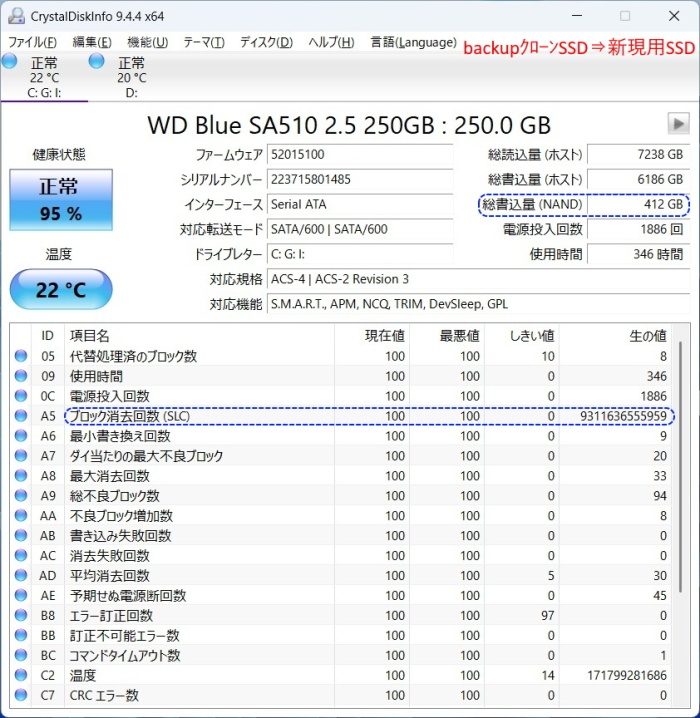This screenshot has width=700, height=718.
Task: Open the ヘルプ(H) menu
Action: point(331,42)
